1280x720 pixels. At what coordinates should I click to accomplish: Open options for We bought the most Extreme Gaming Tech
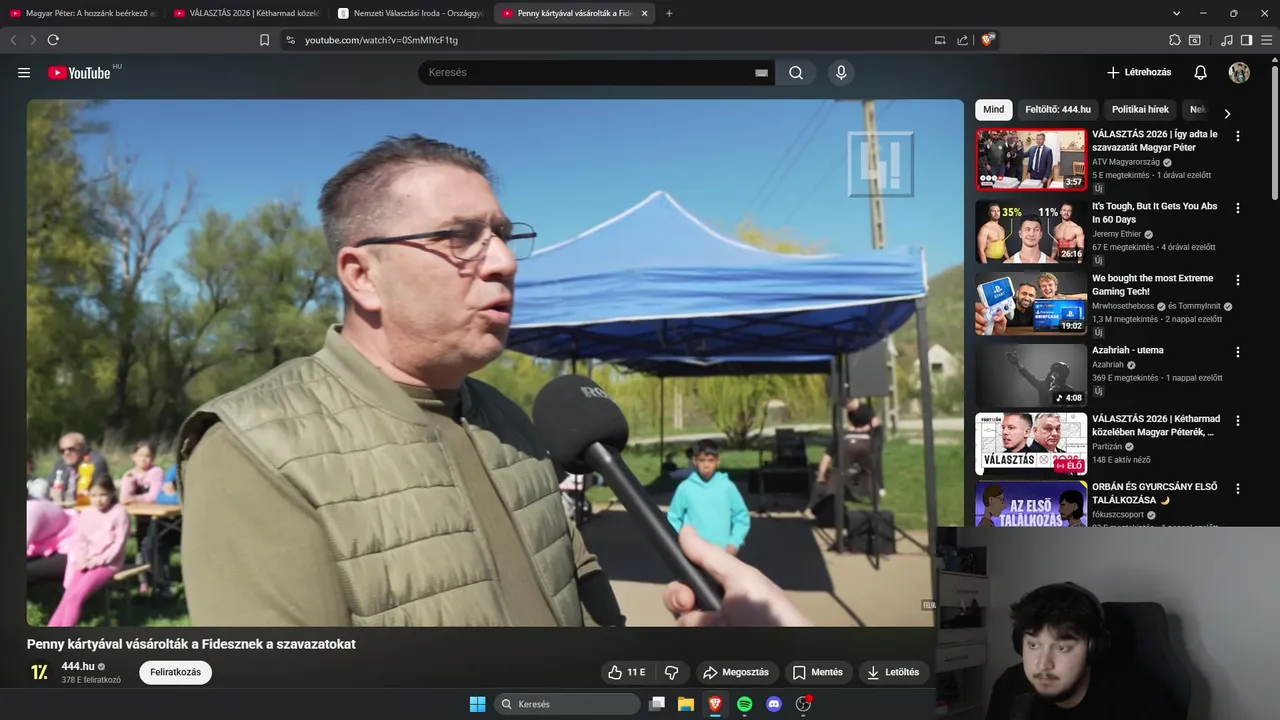click(x=1238, y=280)
